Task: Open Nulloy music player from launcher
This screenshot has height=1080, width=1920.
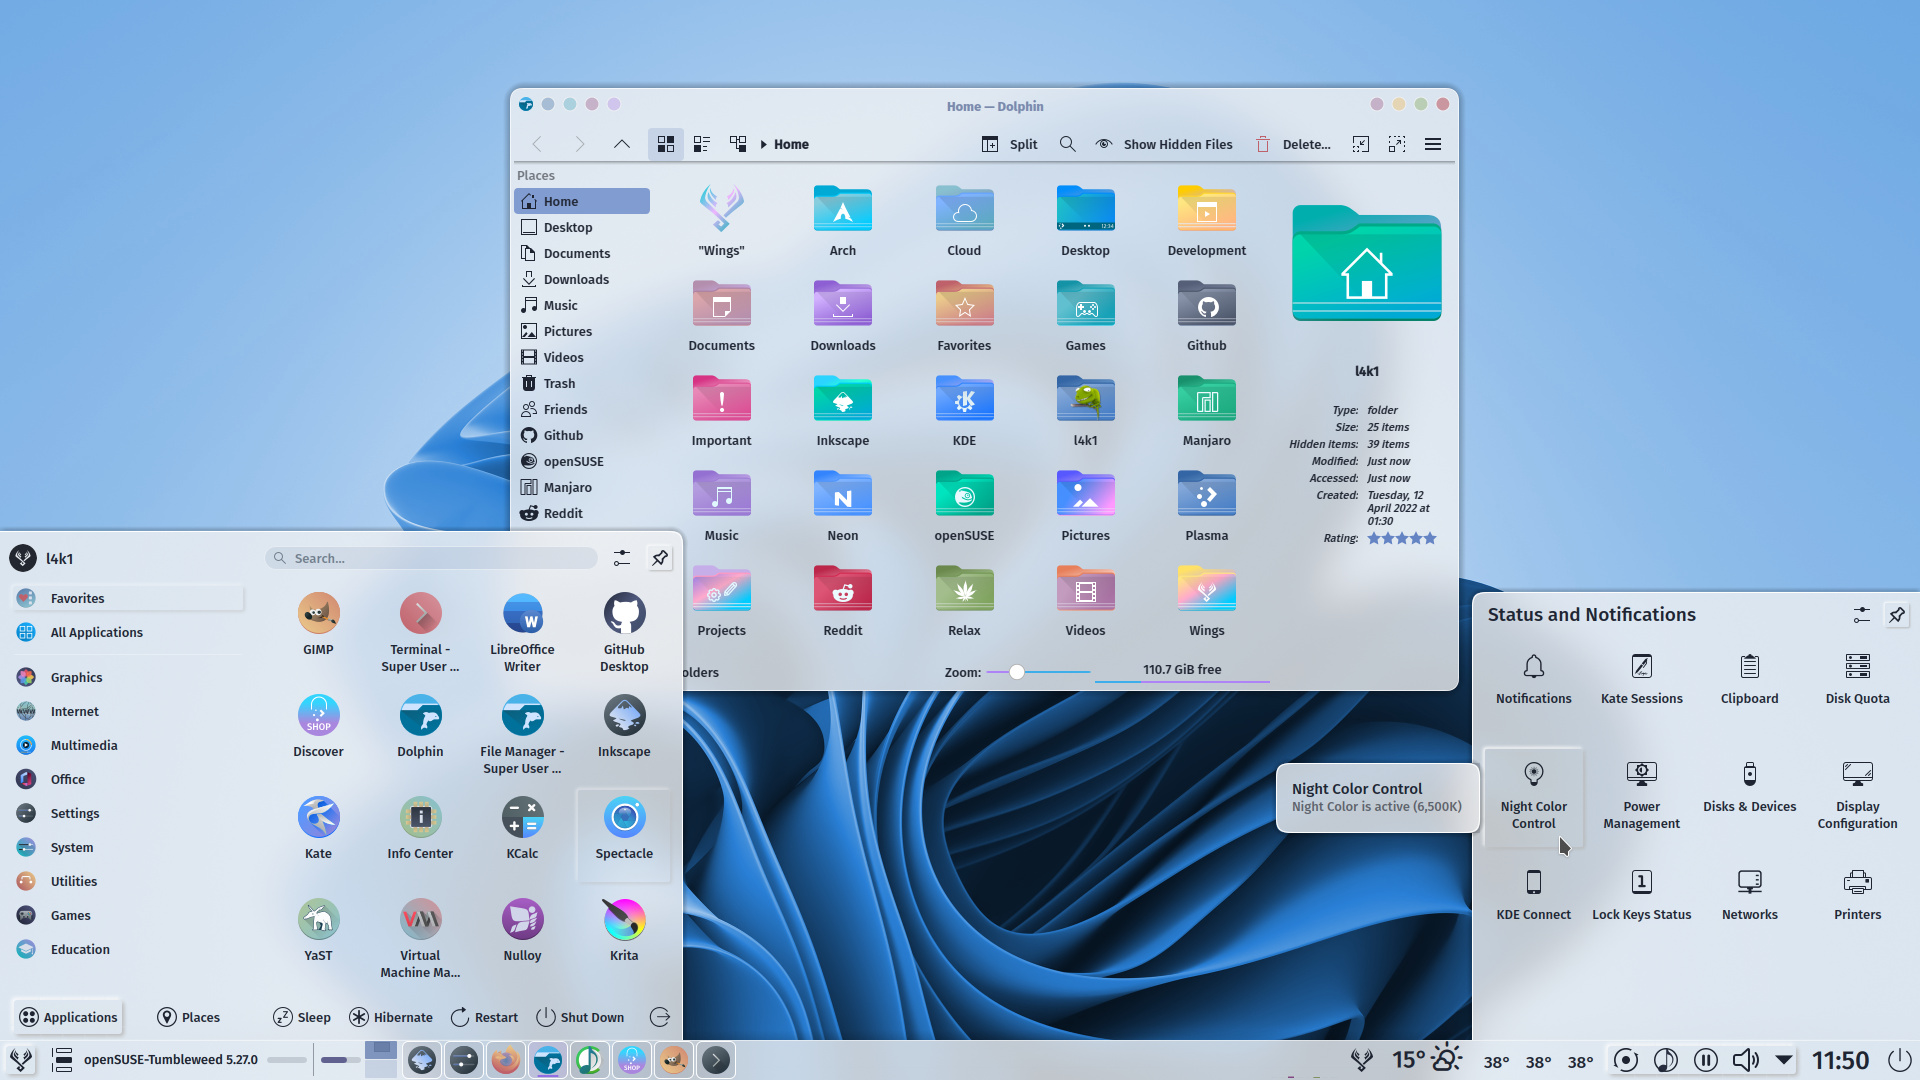Action: point(522,931)
